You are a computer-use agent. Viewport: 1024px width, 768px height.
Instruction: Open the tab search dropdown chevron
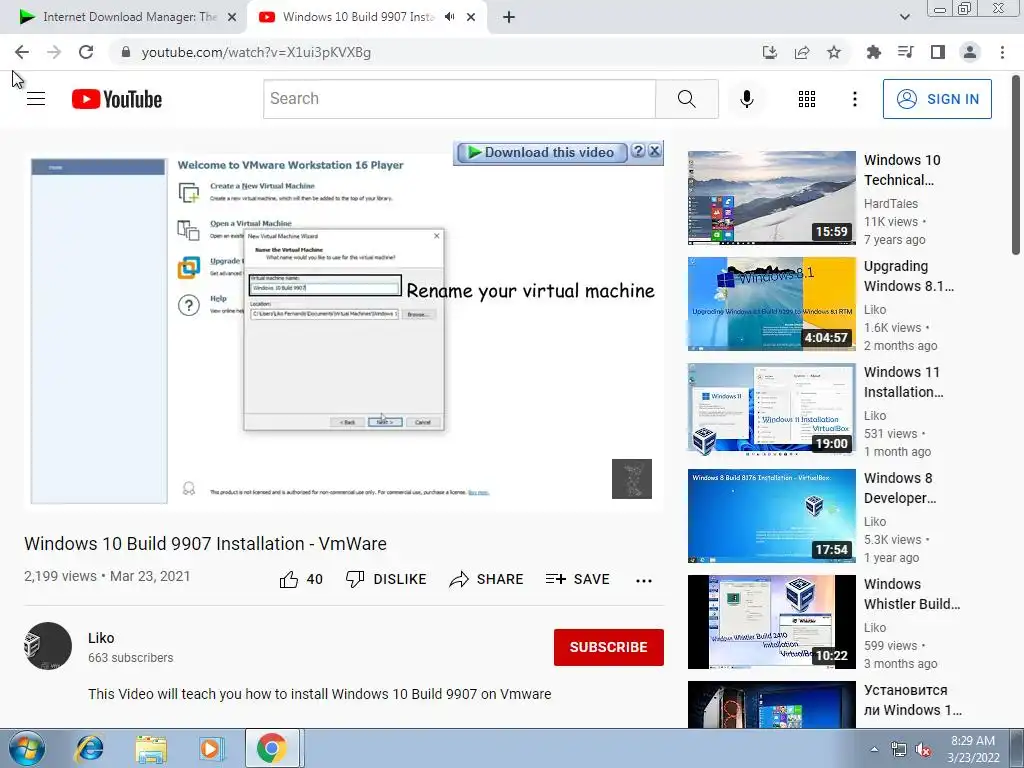click(x=904, y=17)
